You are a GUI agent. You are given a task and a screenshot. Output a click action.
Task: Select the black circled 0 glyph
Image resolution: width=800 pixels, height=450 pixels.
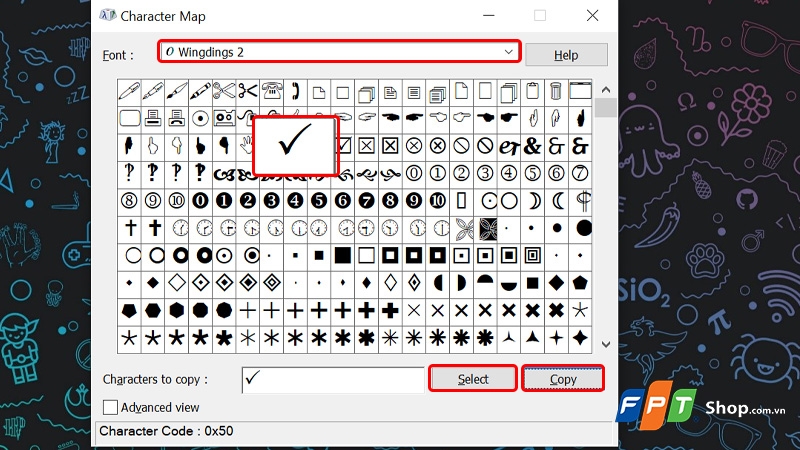(x=200, y=201)
